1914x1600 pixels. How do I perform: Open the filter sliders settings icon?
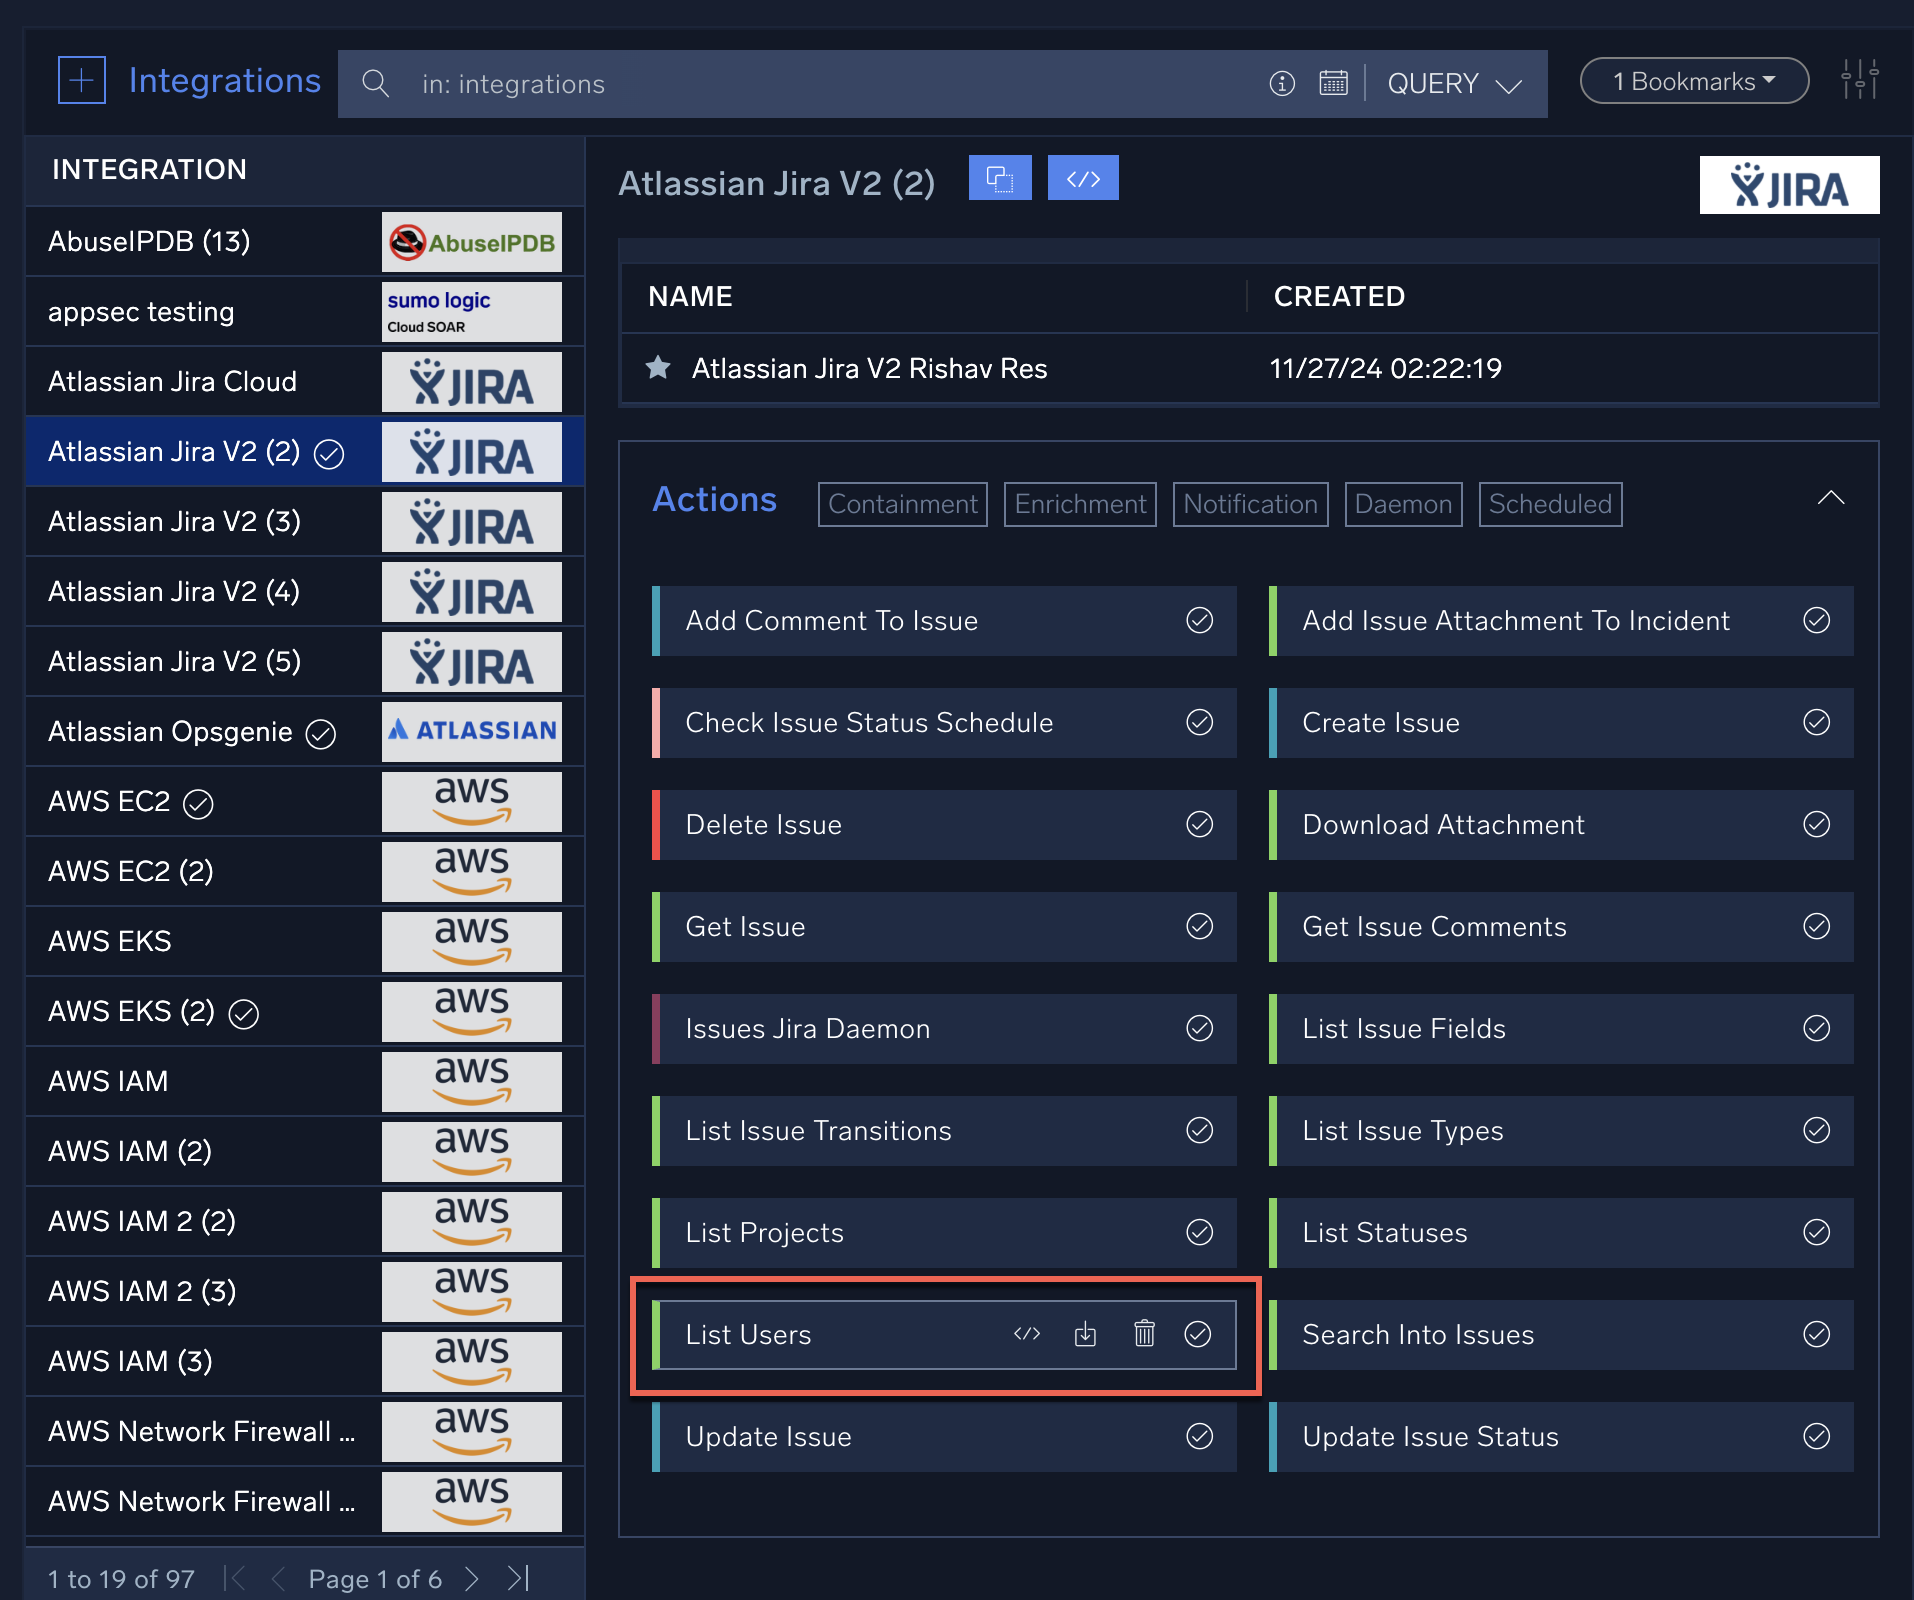click(x=1859, y=80)
